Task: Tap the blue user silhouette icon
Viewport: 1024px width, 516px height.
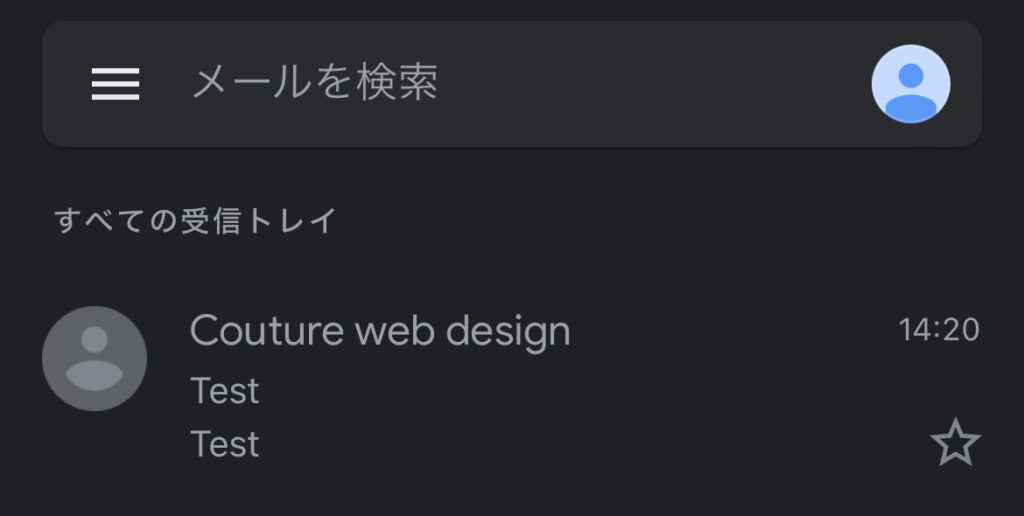Action: [x=910, y=84]
